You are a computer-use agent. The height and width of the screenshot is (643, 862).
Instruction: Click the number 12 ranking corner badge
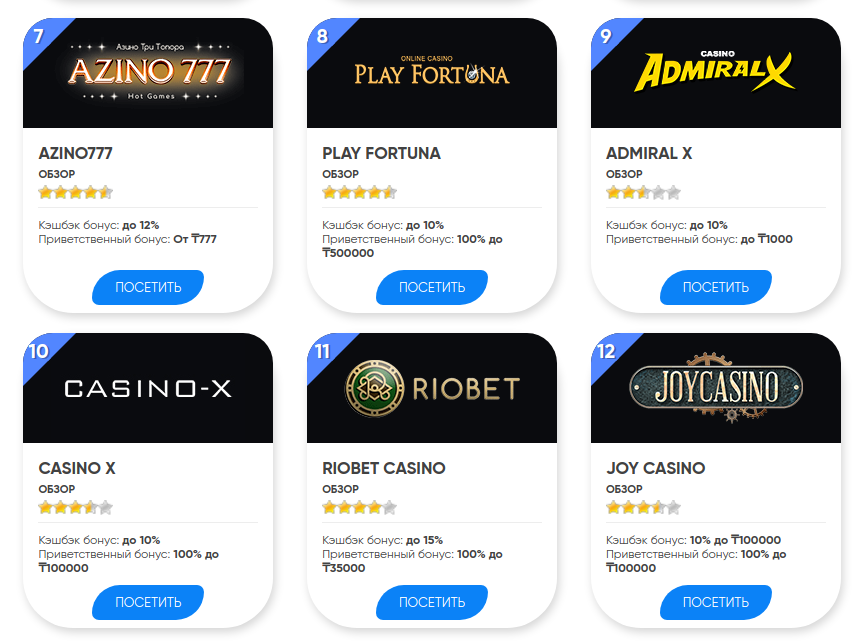pos(606,351)
